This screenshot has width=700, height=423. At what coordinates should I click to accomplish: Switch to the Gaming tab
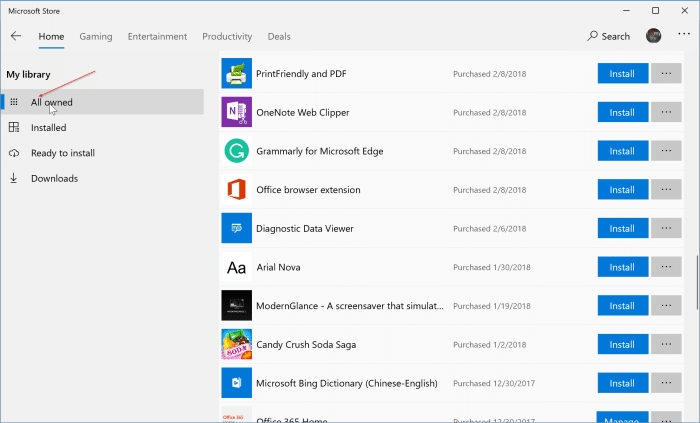pos(96,37)
